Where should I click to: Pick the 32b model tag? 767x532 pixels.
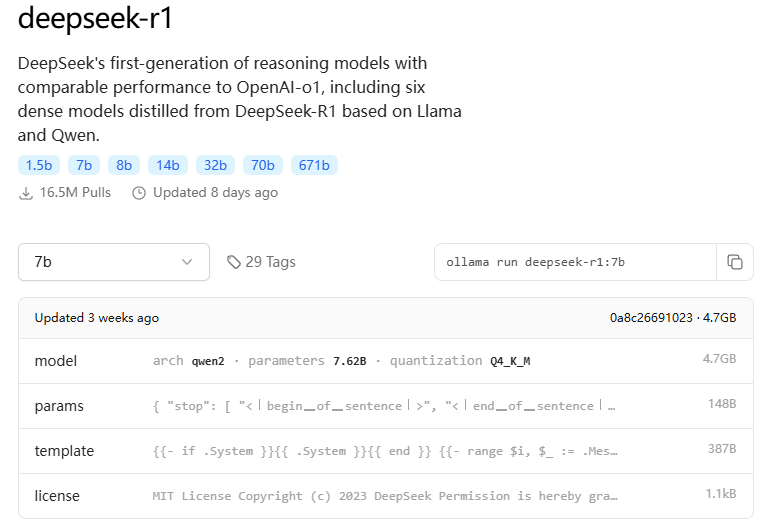[x=215, y=165]
